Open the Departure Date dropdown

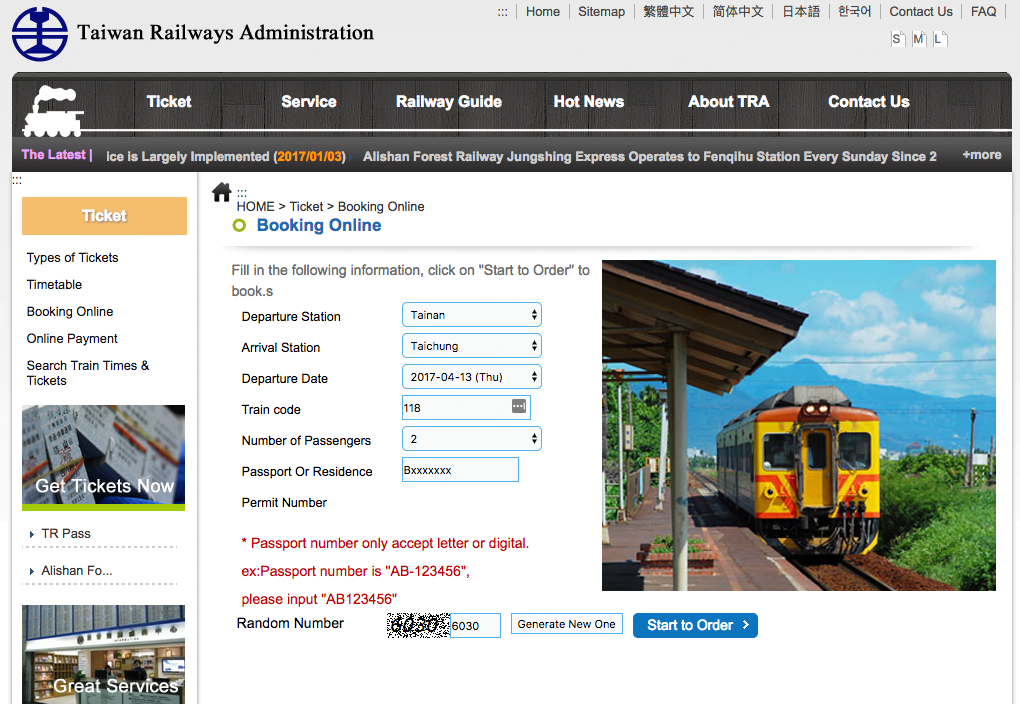point(472,377)
